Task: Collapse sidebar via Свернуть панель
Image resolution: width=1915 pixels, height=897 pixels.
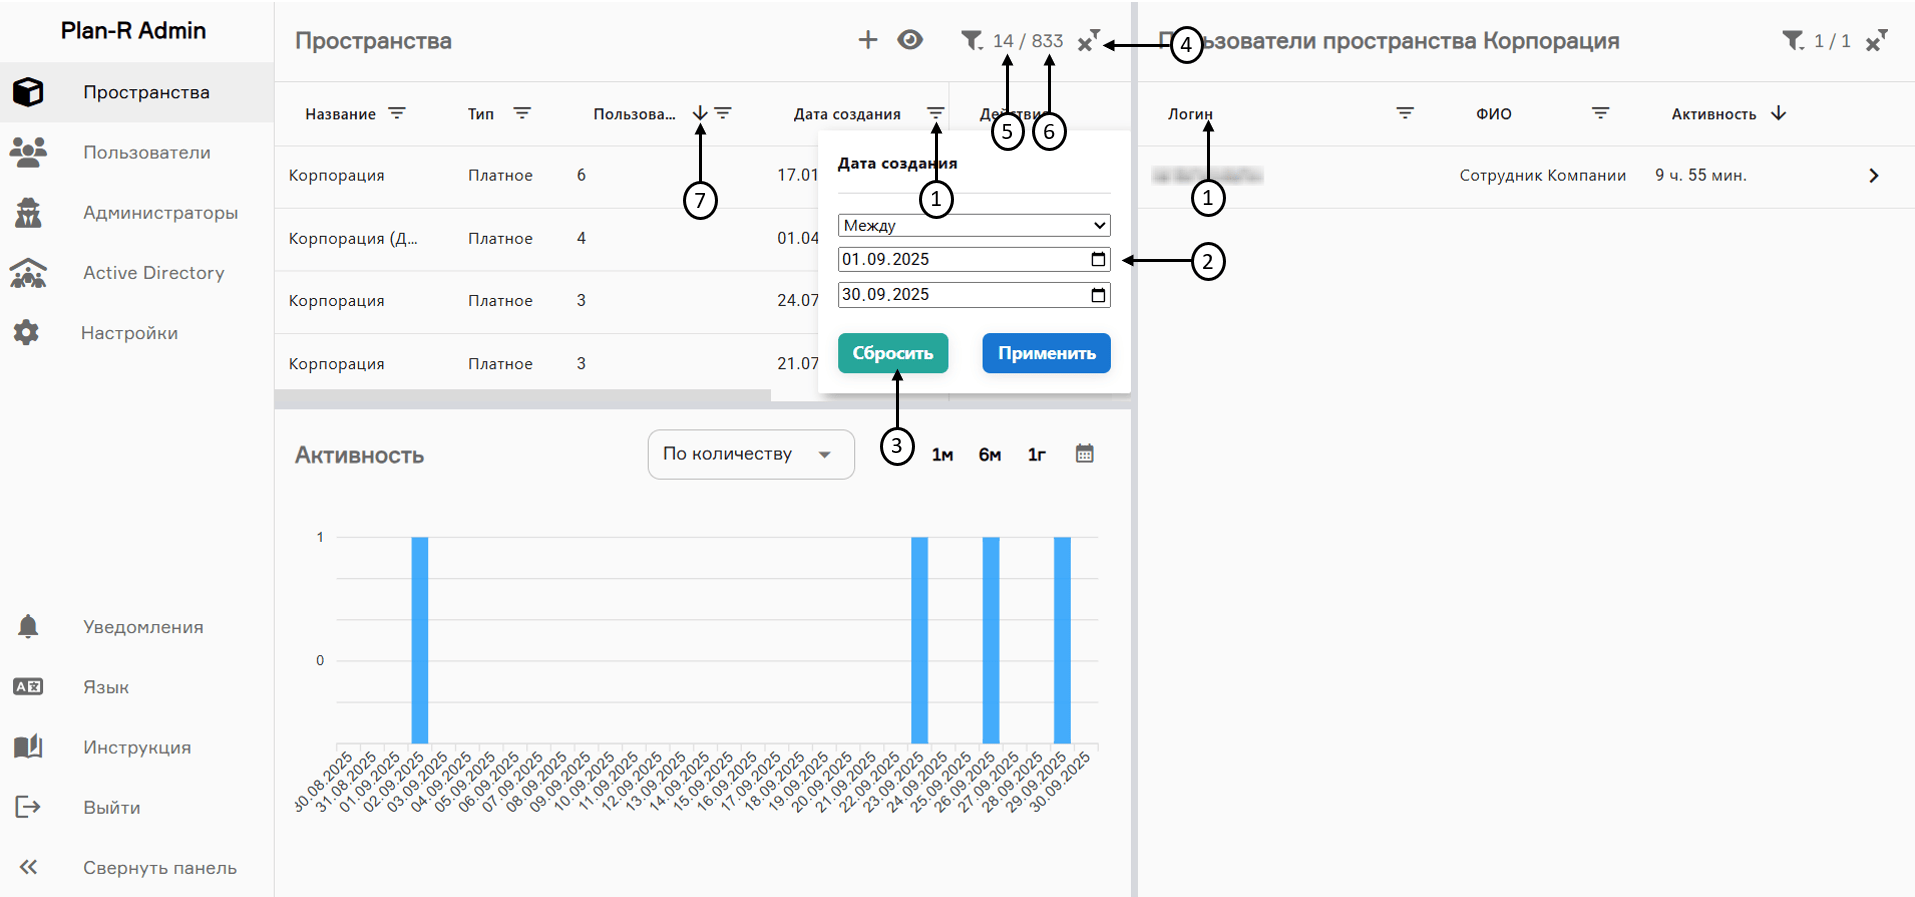Action: click(x=158, y=867)
